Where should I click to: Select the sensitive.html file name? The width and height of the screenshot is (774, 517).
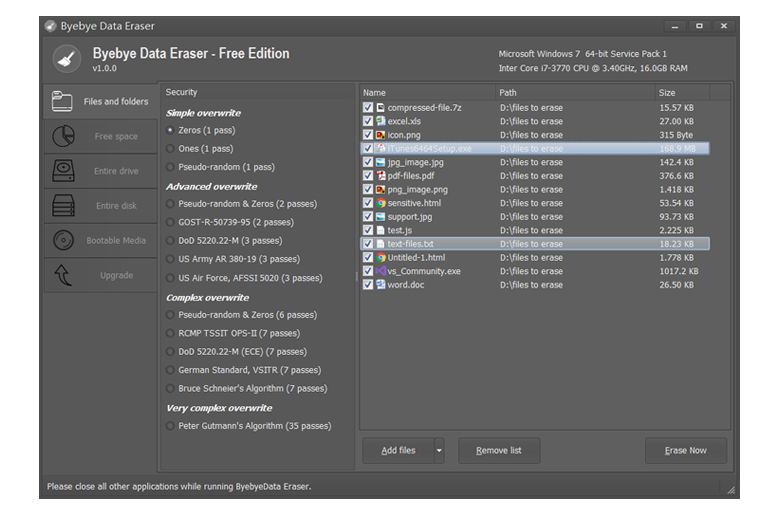[414, 203]
